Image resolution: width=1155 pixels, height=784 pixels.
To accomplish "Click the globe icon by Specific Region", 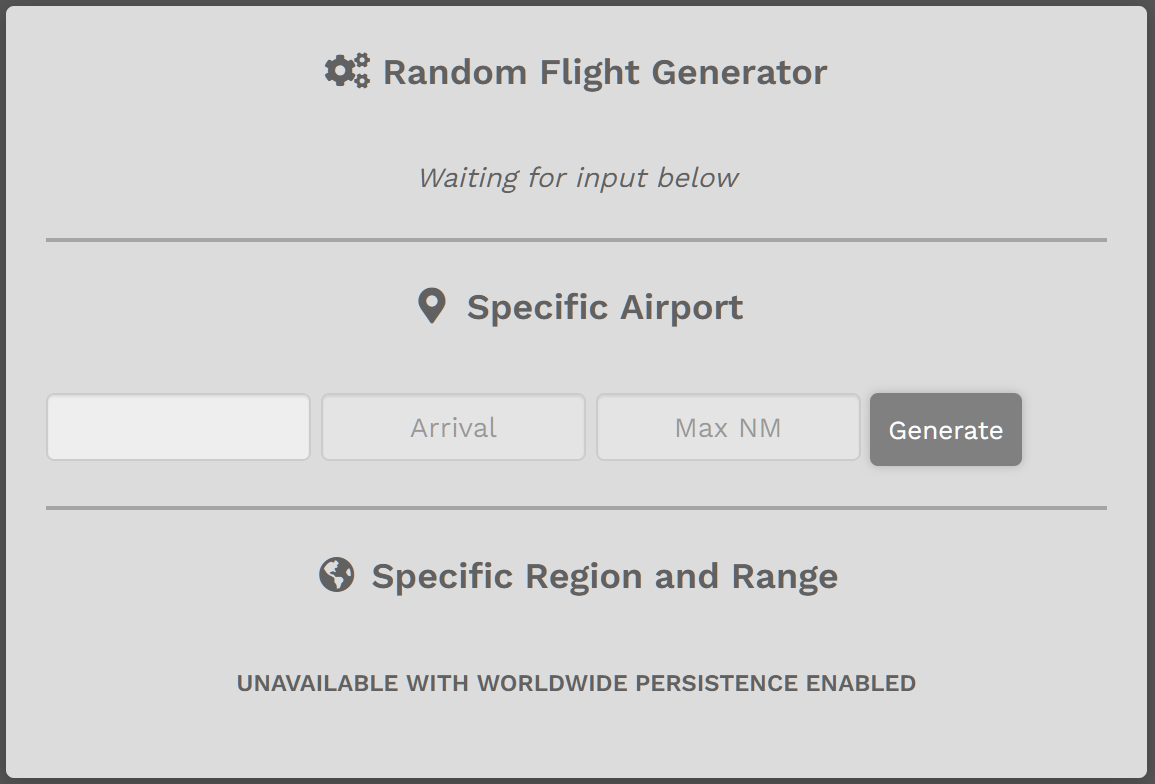I will click(x=337, y=575).
